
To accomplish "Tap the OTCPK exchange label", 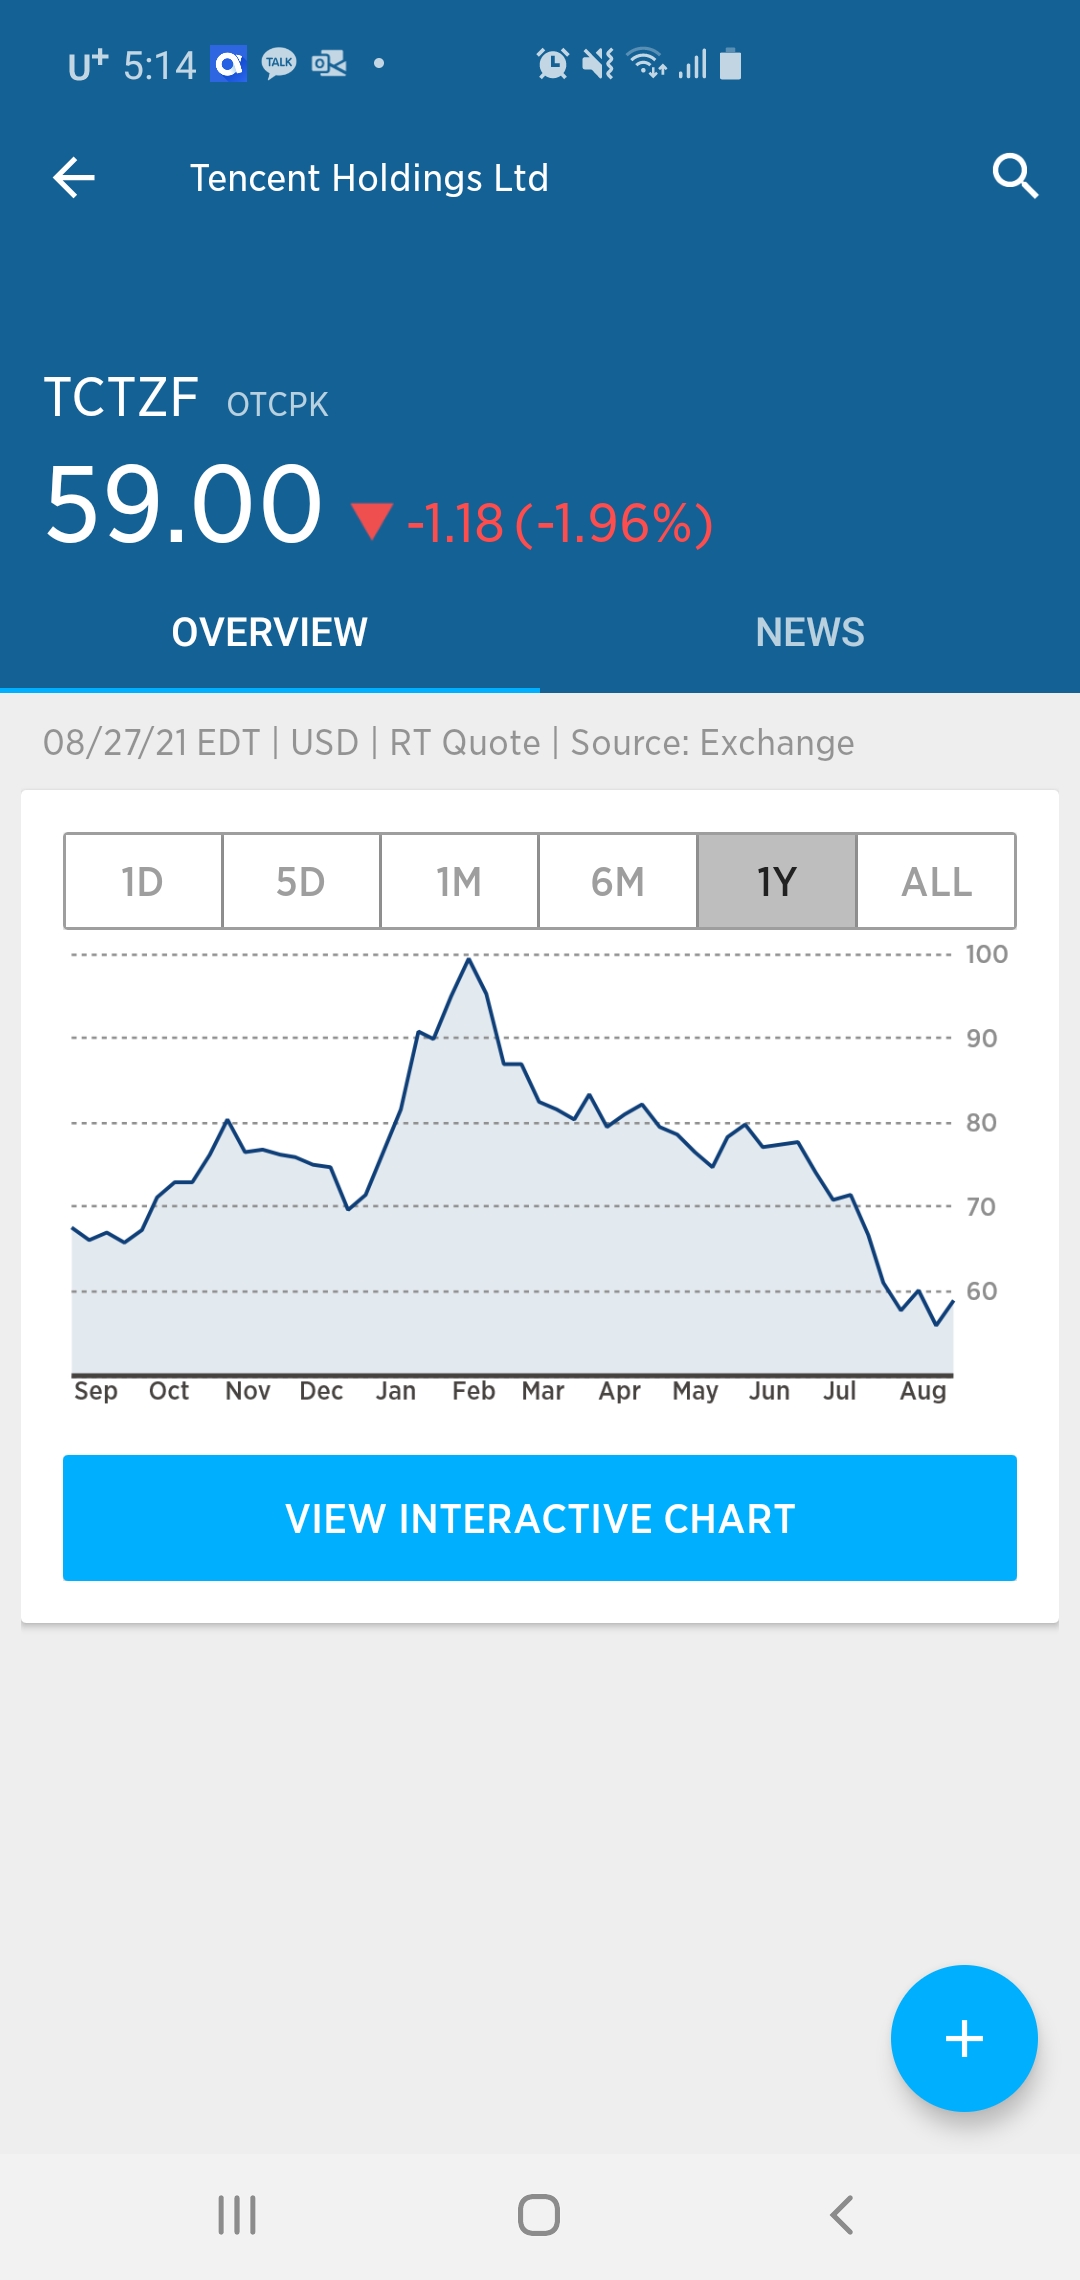I will 277,404.
